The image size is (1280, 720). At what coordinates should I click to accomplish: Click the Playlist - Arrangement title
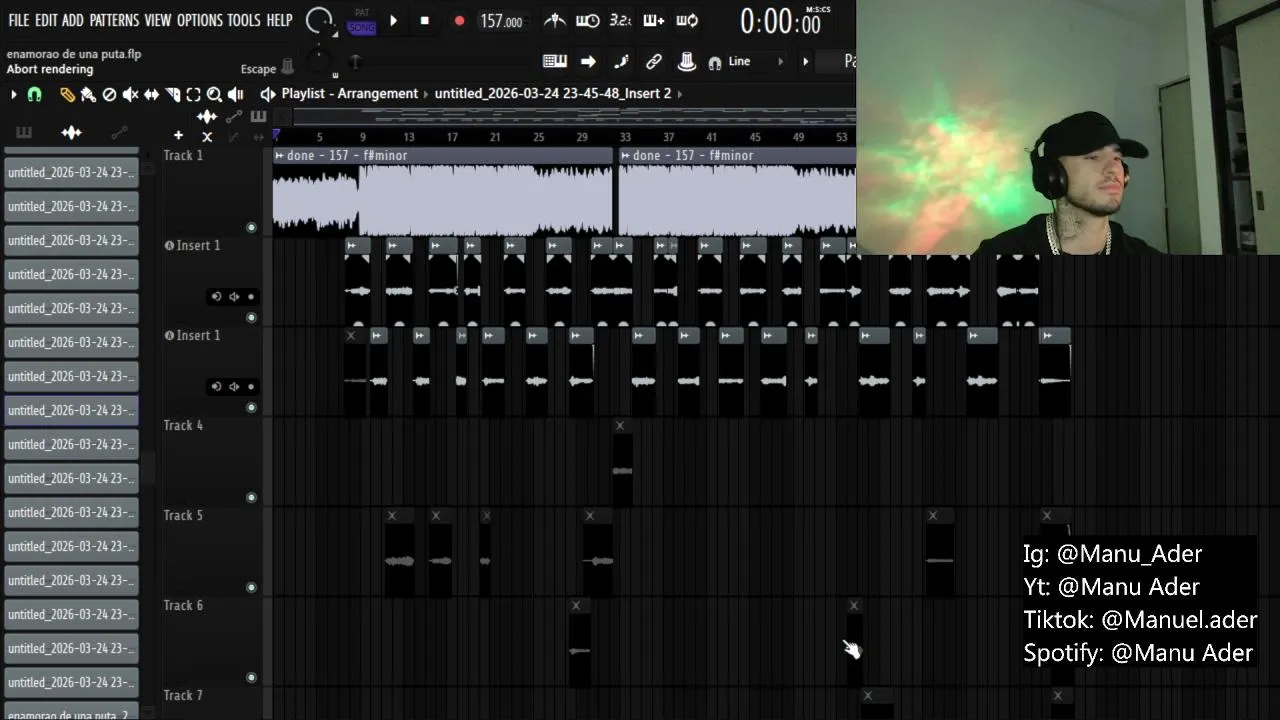pyautogui.click(x=349, y=93)
